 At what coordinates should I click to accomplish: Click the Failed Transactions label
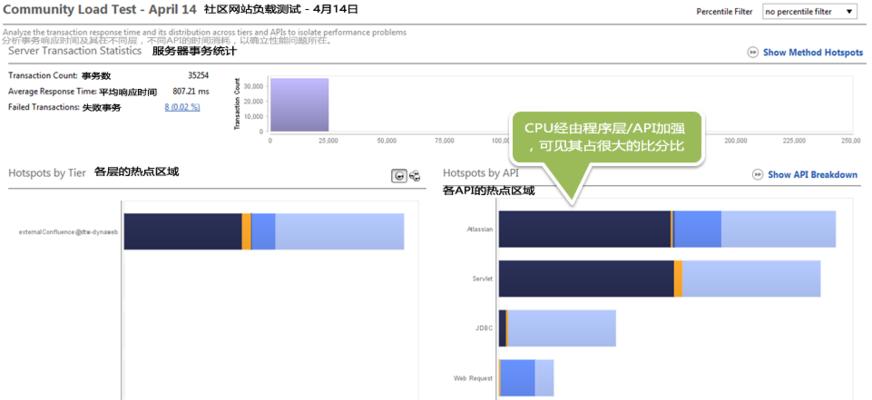[x=44, y=107]
